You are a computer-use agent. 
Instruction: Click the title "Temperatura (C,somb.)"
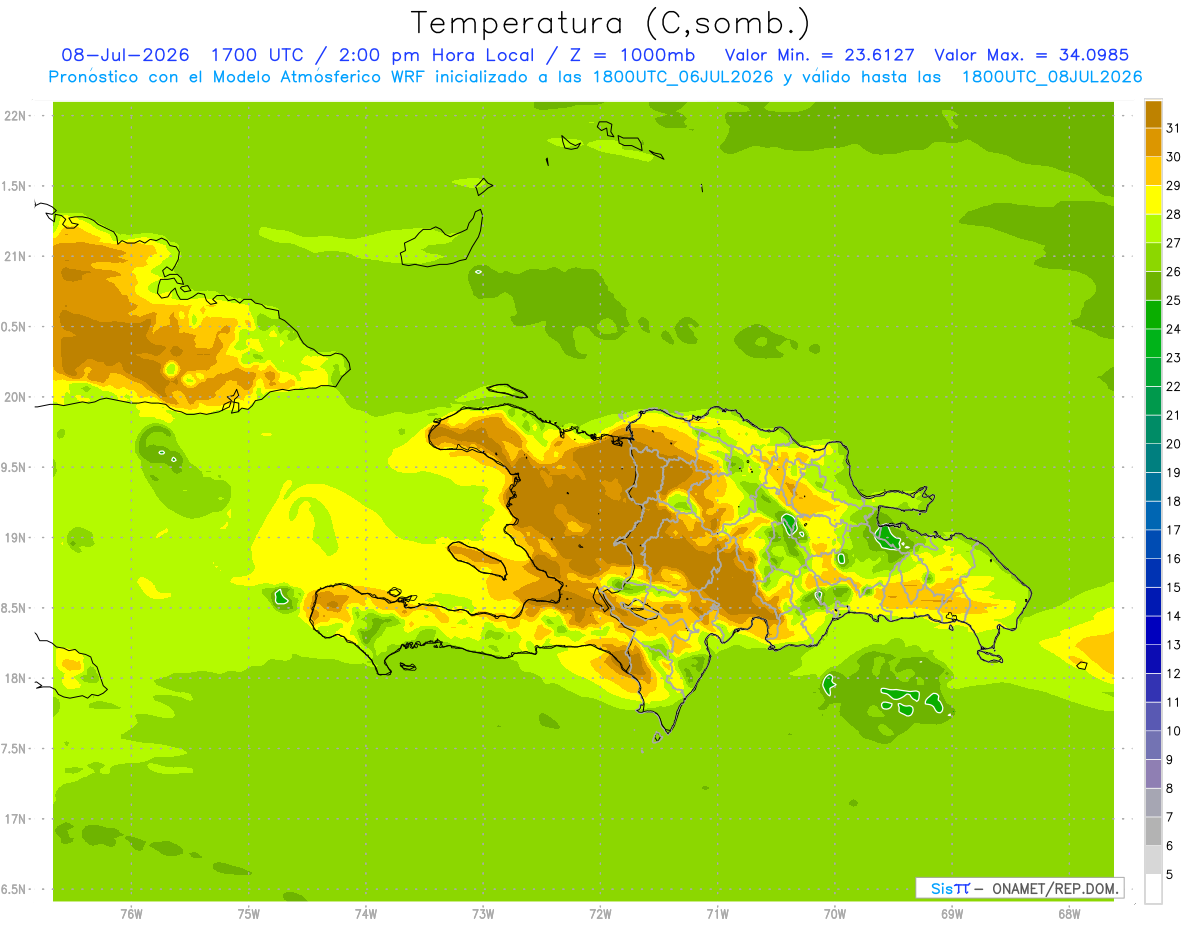[610, 24]
